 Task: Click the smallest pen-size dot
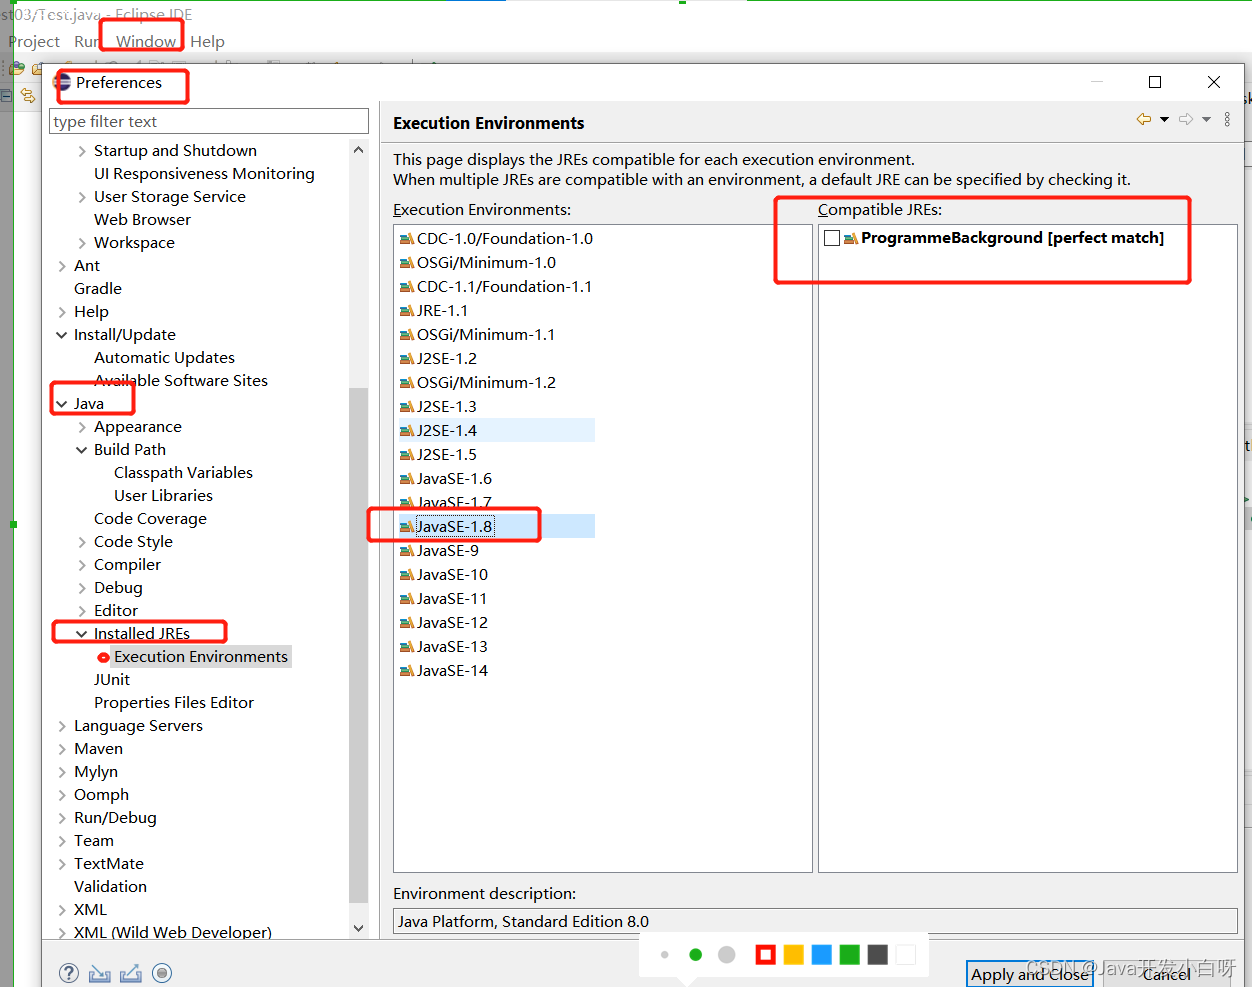tap(665, 955)
